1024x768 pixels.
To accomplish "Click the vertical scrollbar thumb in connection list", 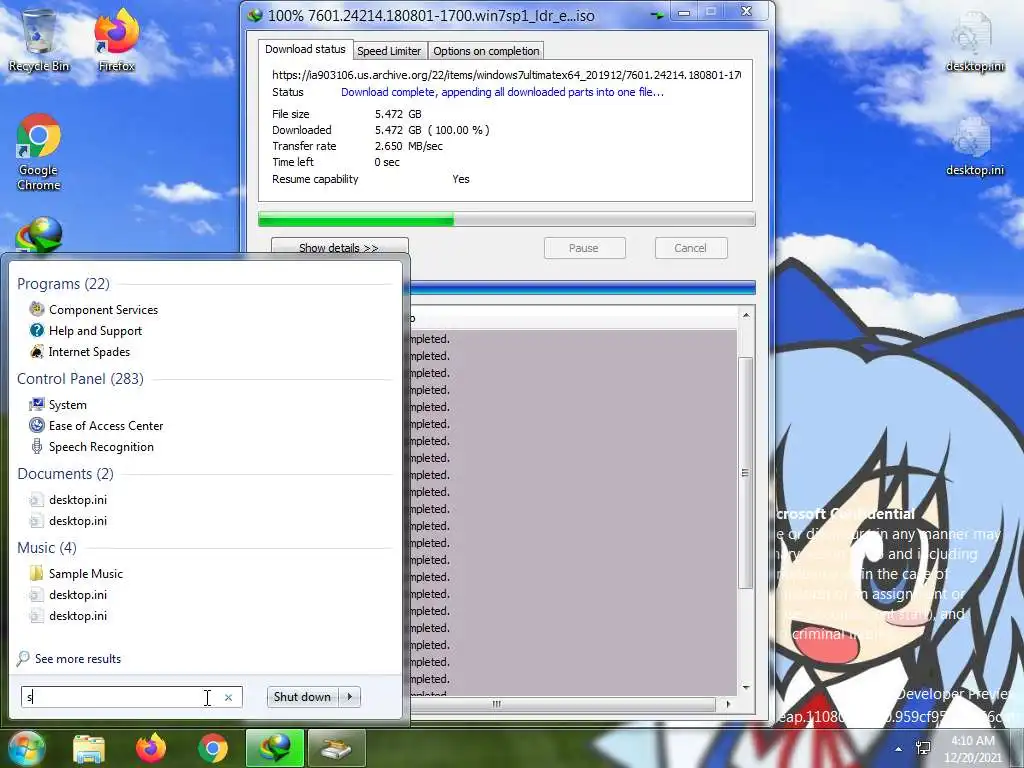I will click(x=745, y=473).
